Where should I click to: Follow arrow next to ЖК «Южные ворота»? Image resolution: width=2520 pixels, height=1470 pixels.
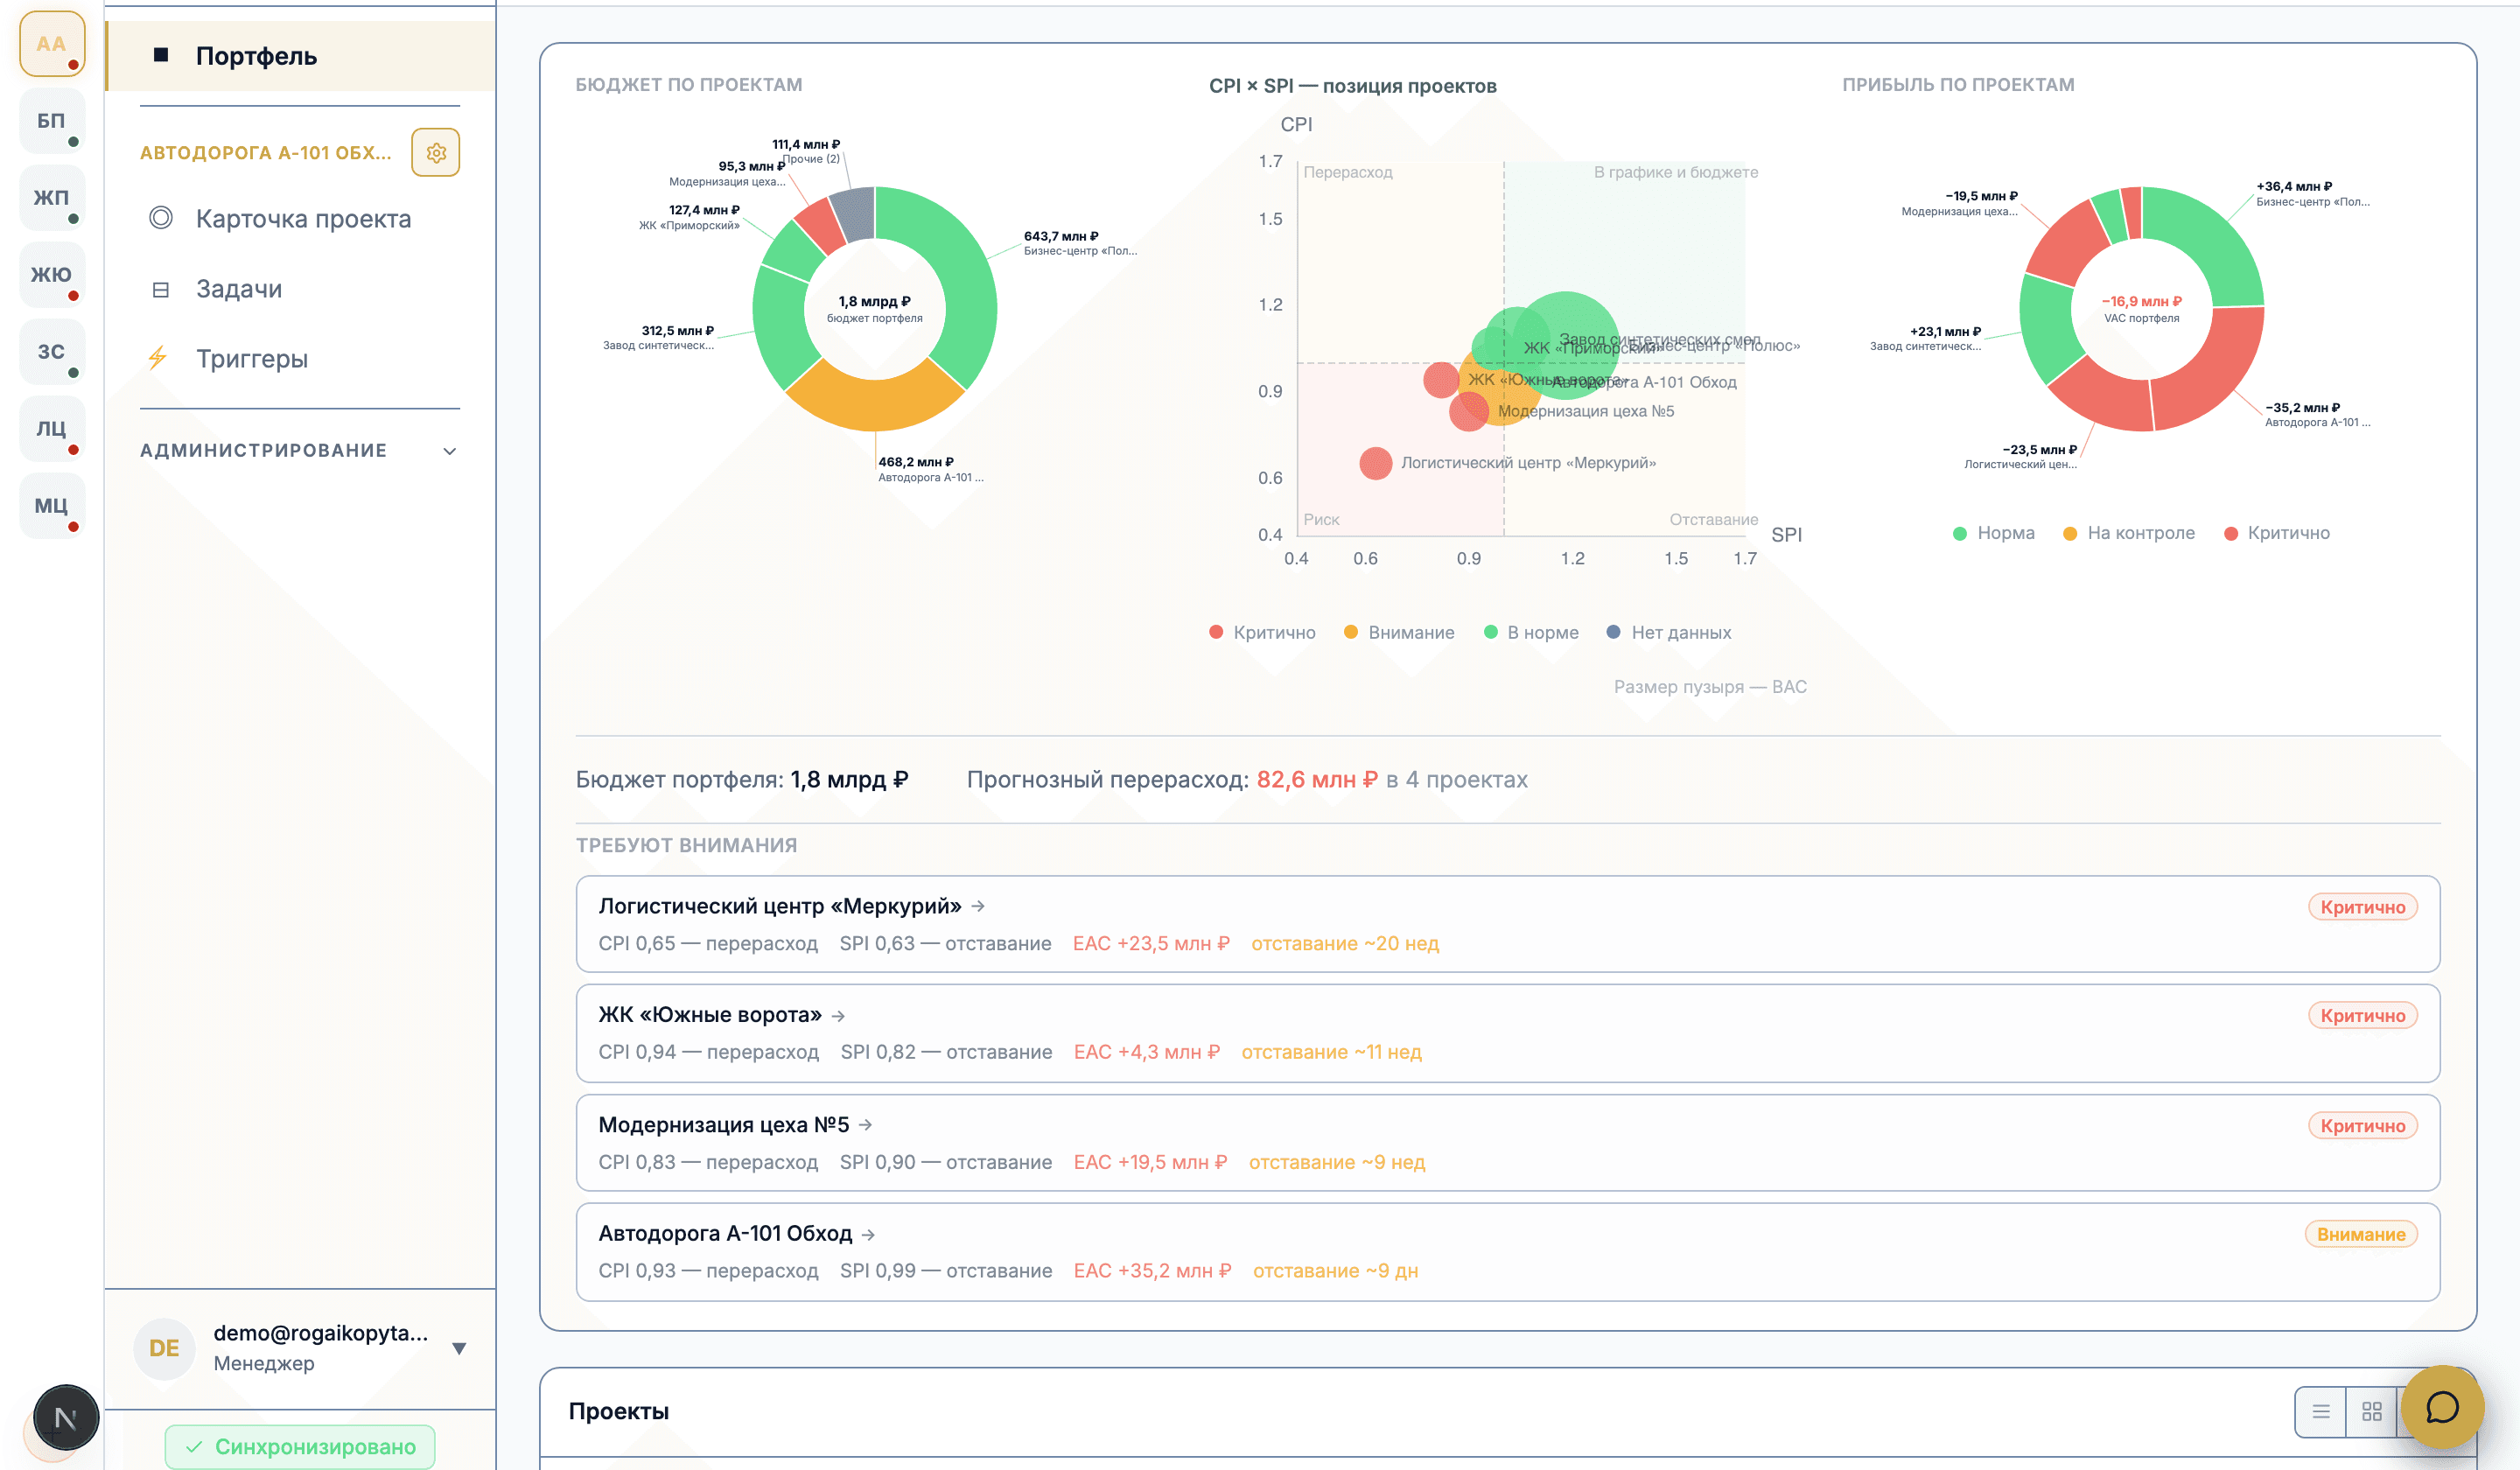click(x=838, y=1016)
